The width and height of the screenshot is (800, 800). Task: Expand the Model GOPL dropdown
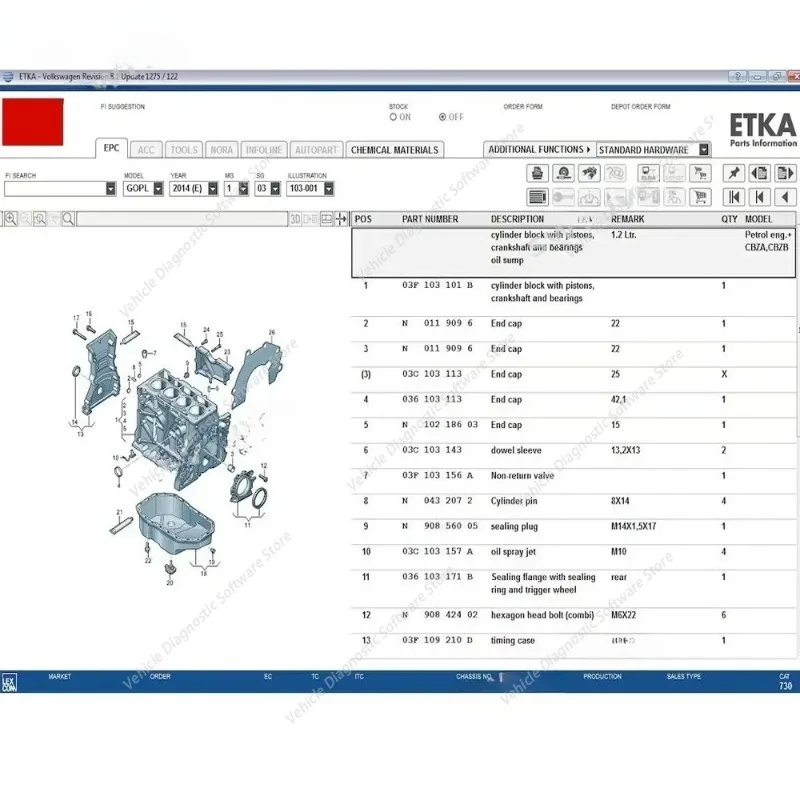click(158, 189)
